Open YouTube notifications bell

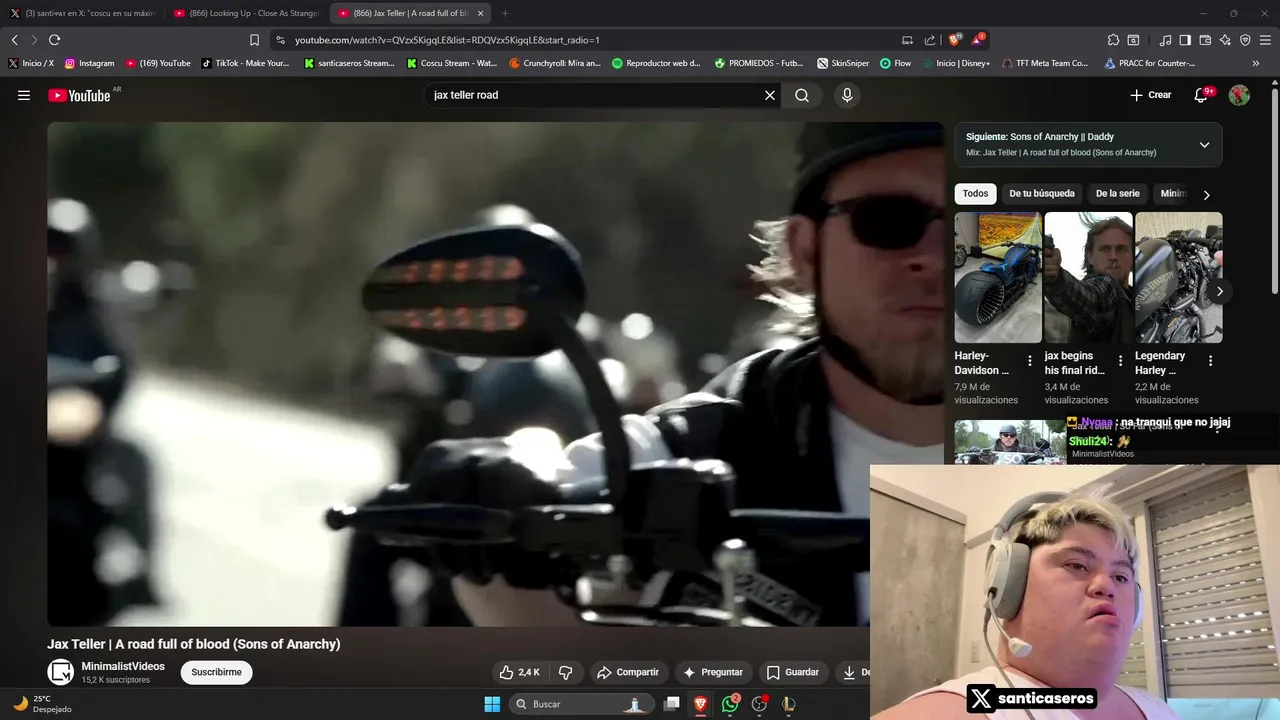point(1201,95)
